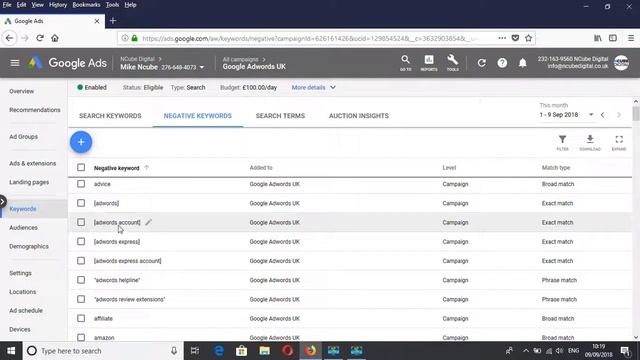Open Recommendations in side navigation
The width and height of the screenshot is (640, 360).
[x=35, y=110]
